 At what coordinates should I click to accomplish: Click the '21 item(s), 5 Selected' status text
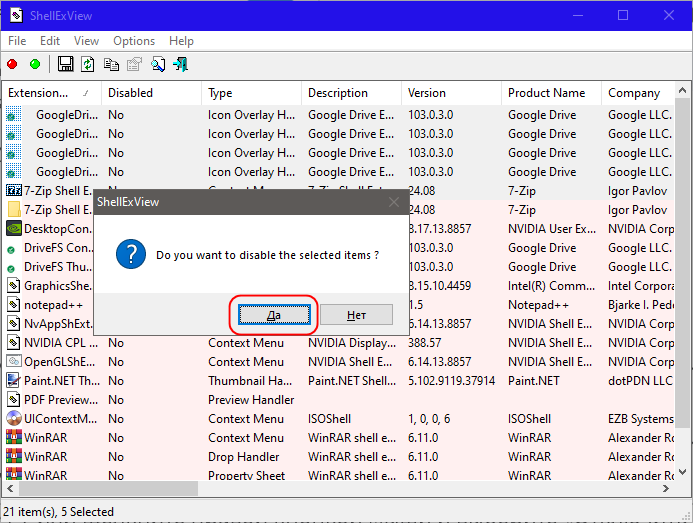(58, 512)
